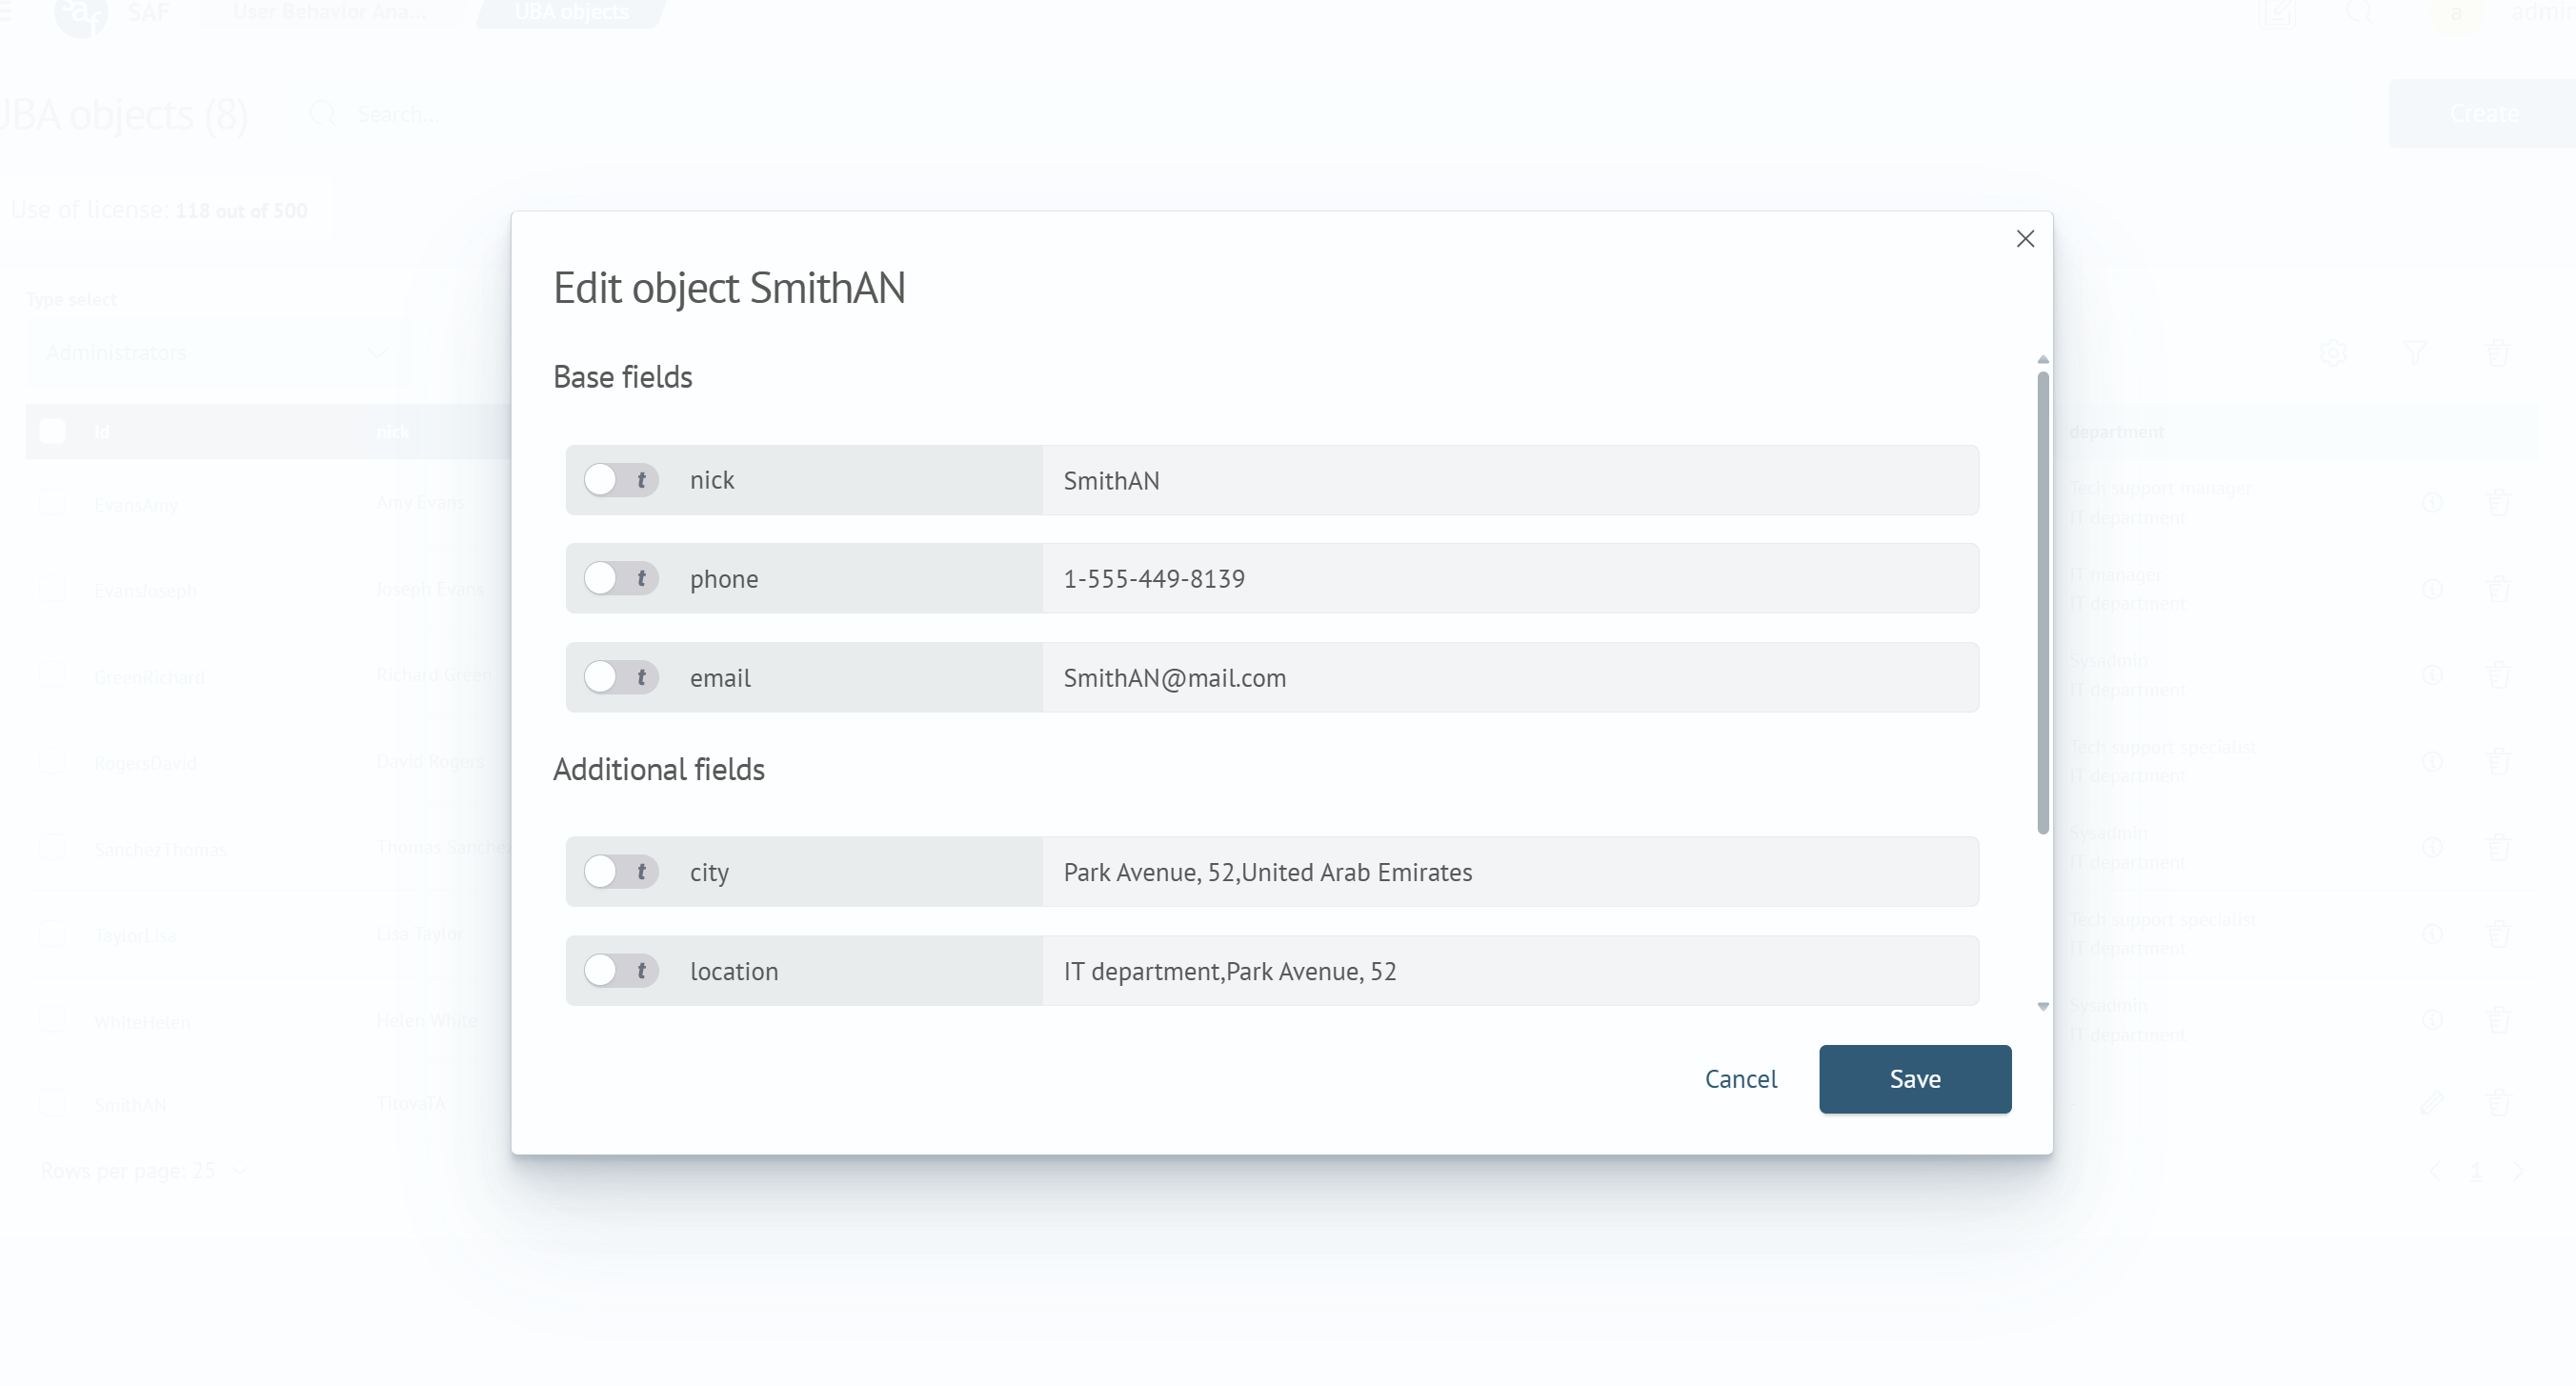Click the location value input field

[1508, 970]
